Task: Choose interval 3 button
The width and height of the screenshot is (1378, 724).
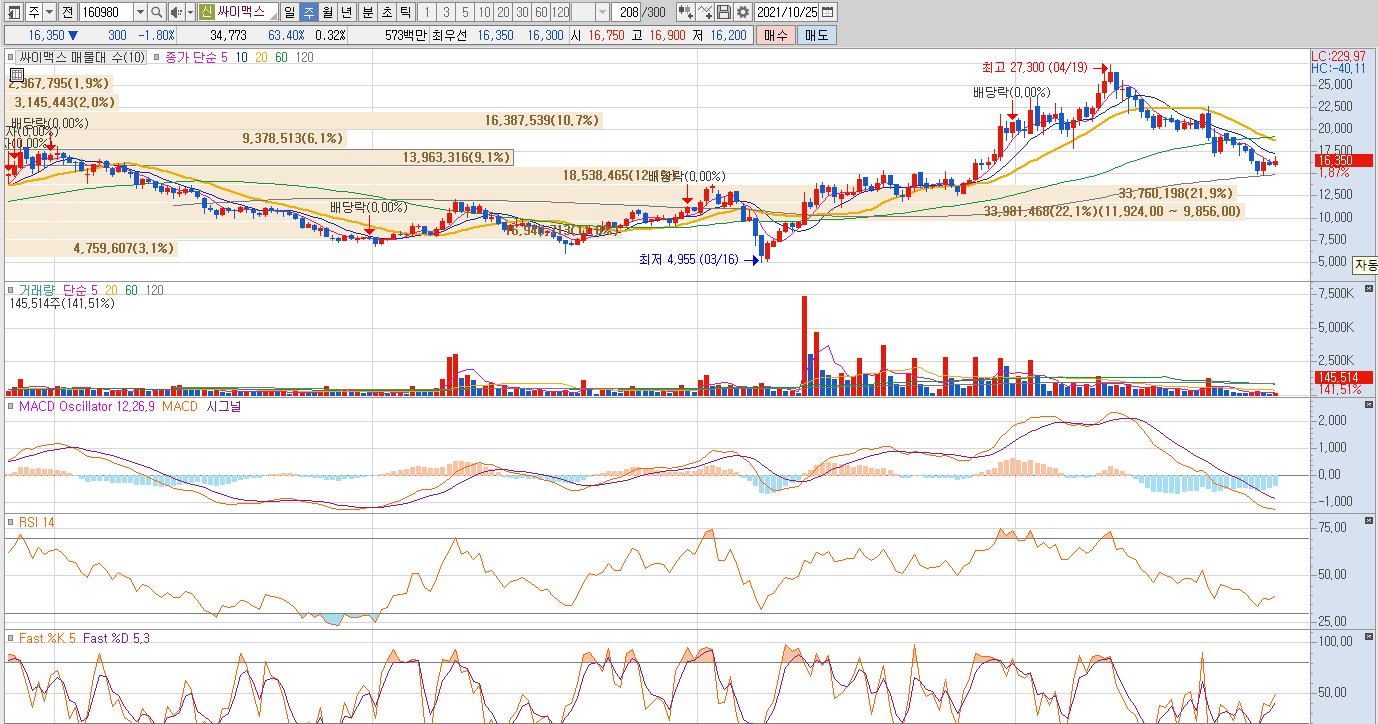Action: click(445, 12)
